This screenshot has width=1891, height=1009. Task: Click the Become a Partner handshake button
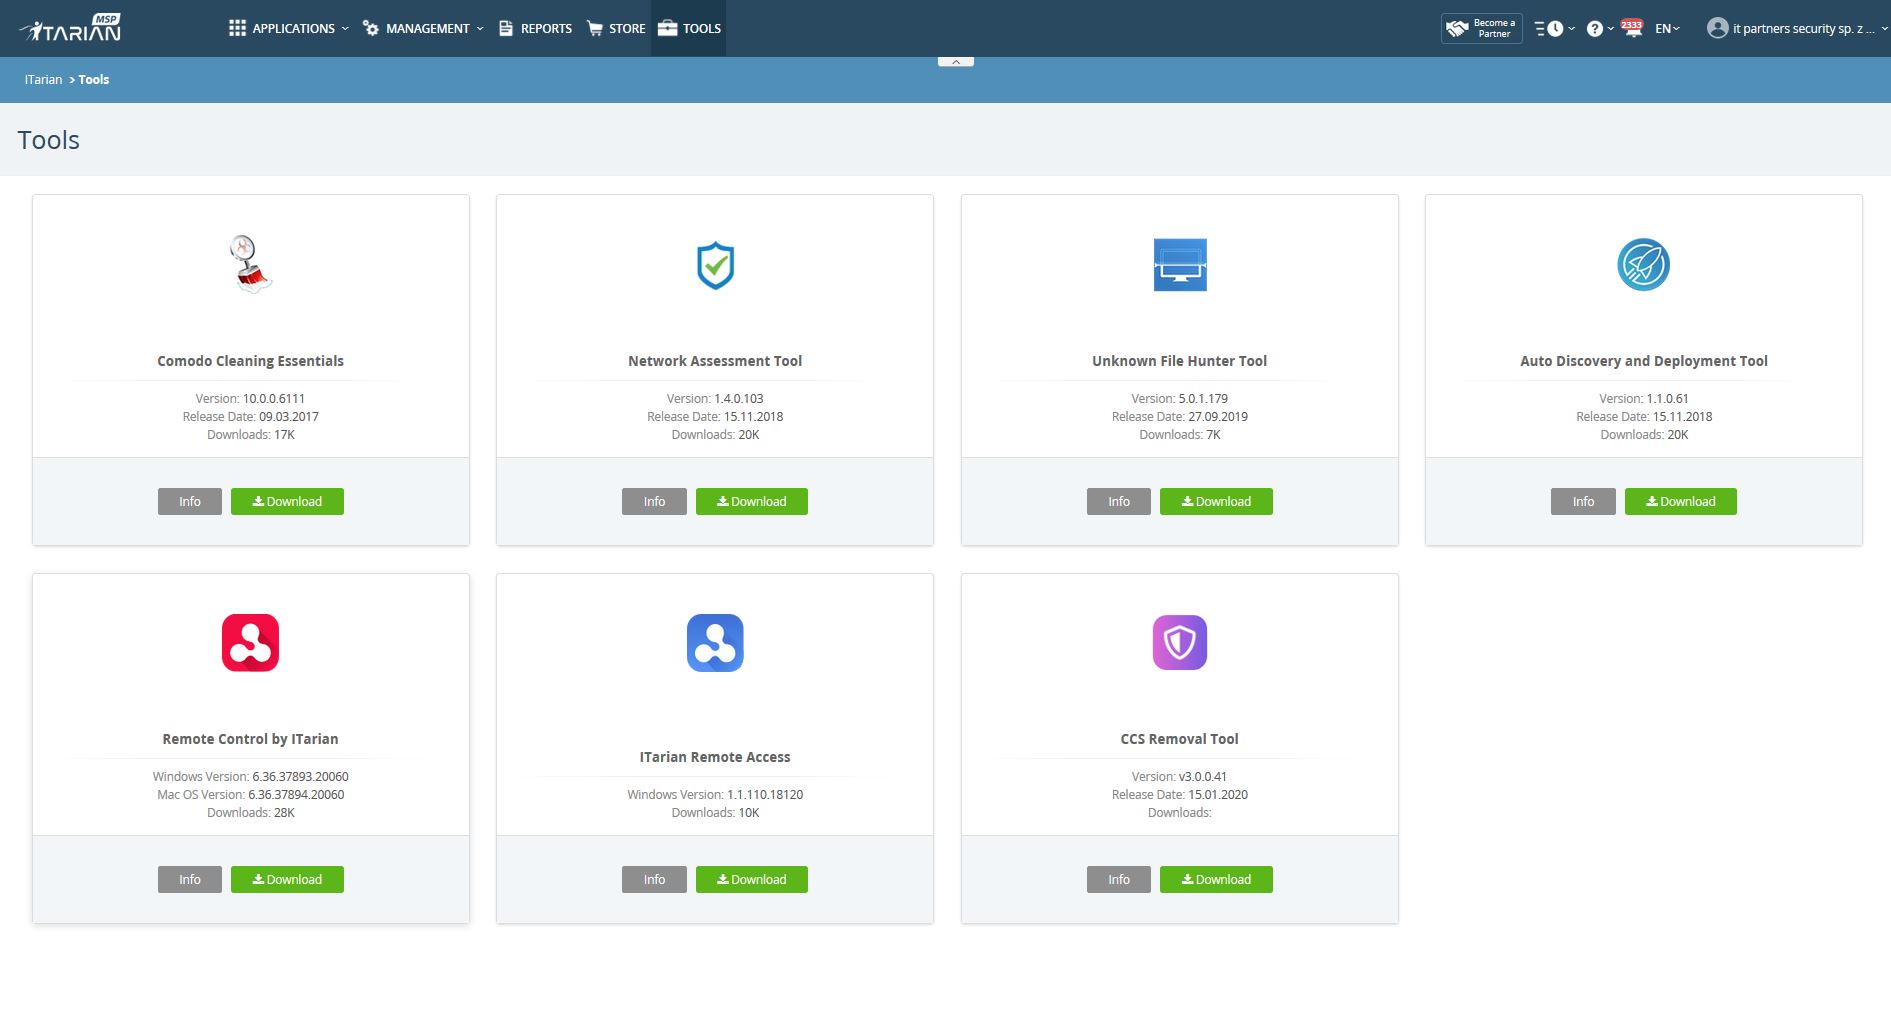coord(1481,28)
